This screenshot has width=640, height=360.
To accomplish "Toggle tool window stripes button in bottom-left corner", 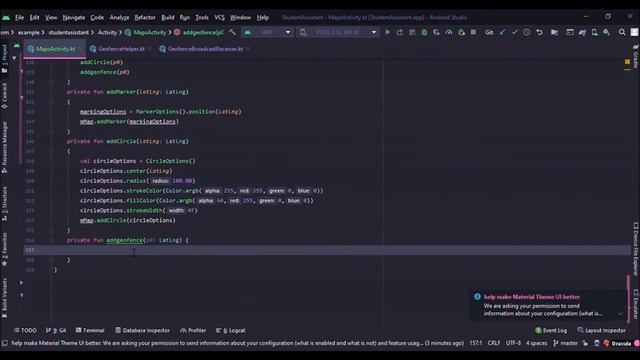I will (x=4, y=343).
